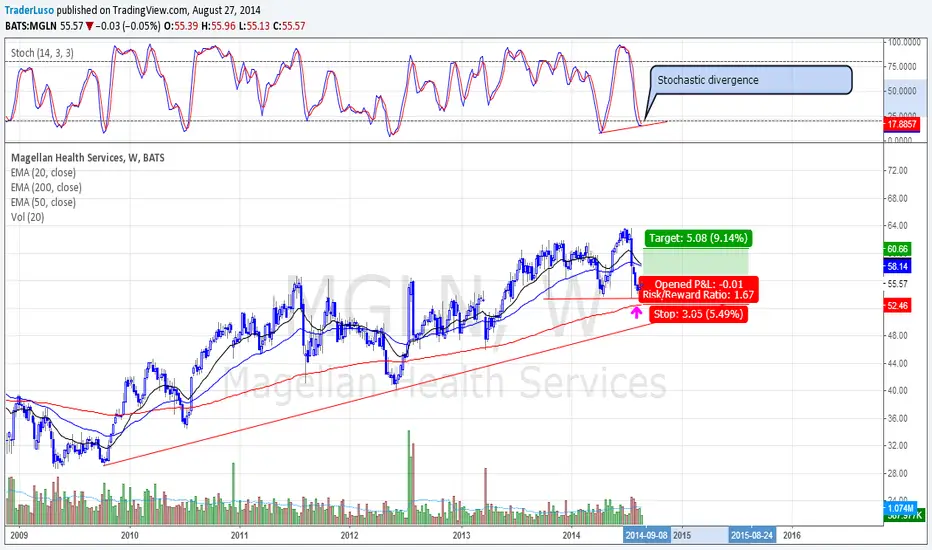
Task: Click the red Stop: 3.05 (5.49%) label
Action: point(698,314)
